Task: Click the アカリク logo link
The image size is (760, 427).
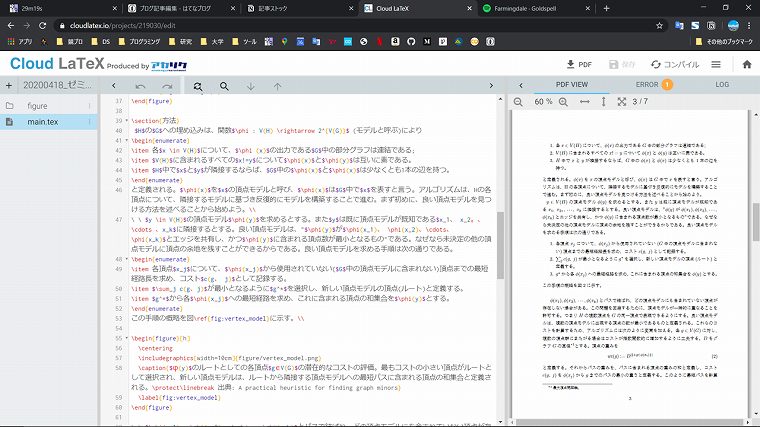Action: pos(169,66)
